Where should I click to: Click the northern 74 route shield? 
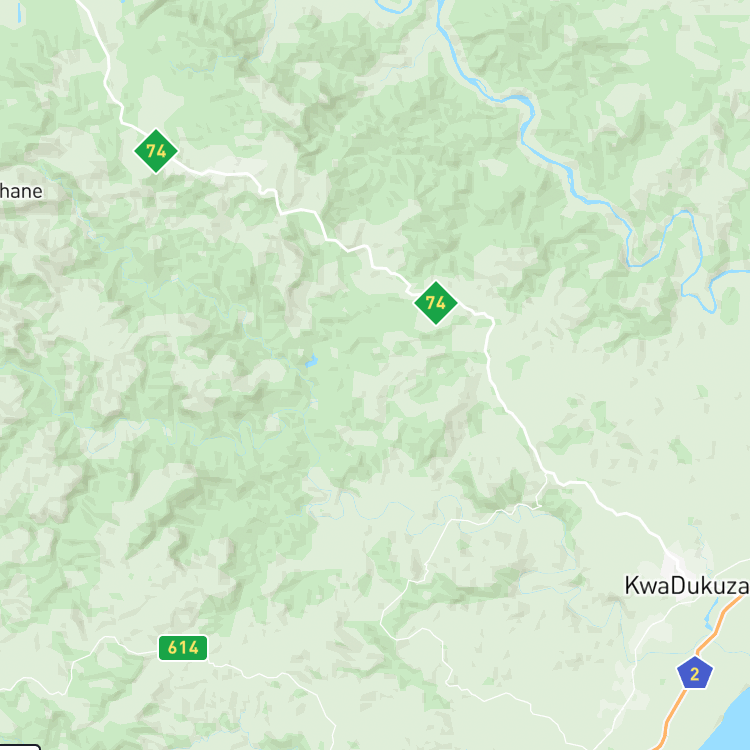tap(156, 151)
